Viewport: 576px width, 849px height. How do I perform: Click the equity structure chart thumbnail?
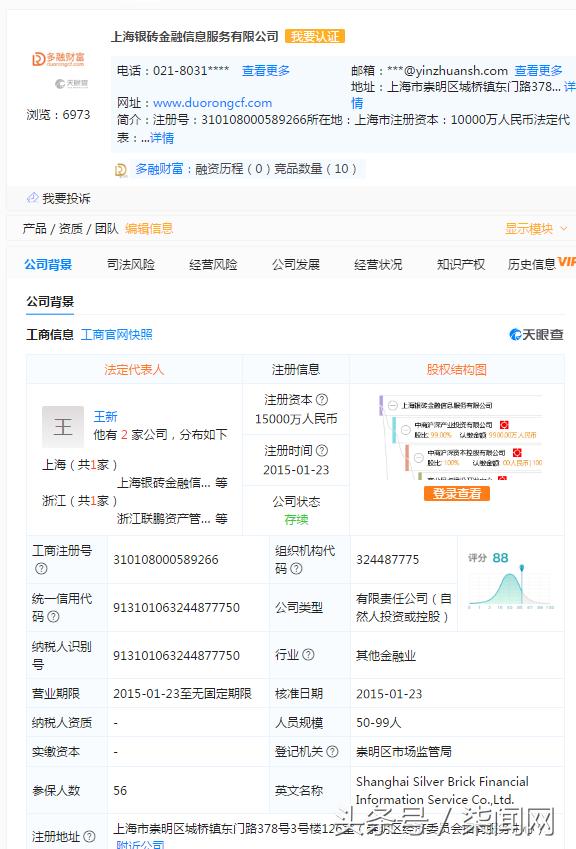tap(461, 437)
